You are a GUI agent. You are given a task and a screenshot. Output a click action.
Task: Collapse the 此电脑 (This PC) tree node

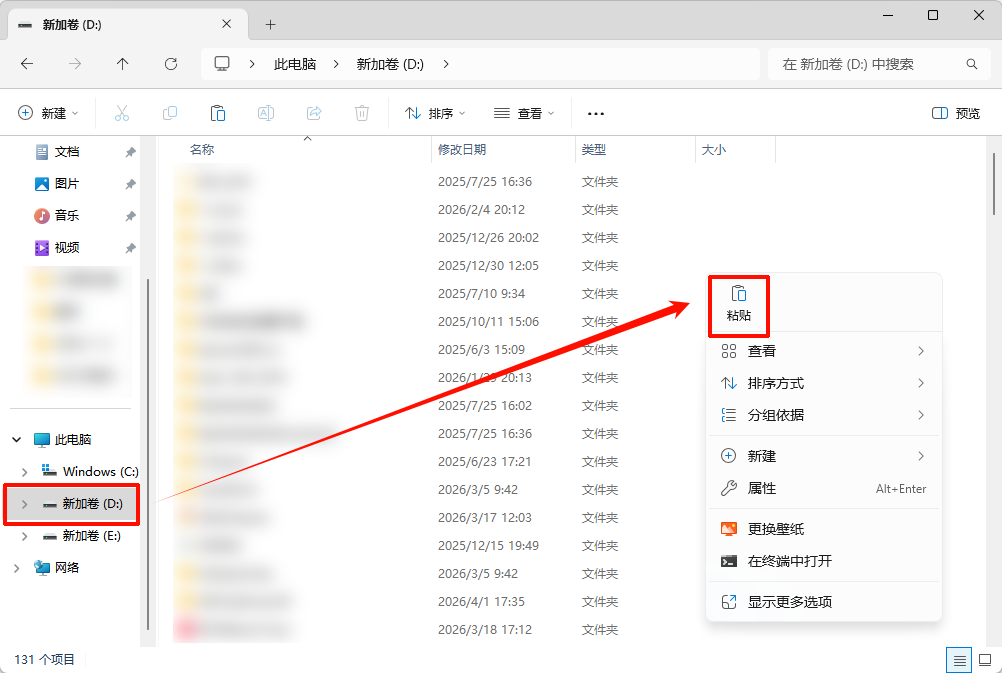tap(14, 439)
